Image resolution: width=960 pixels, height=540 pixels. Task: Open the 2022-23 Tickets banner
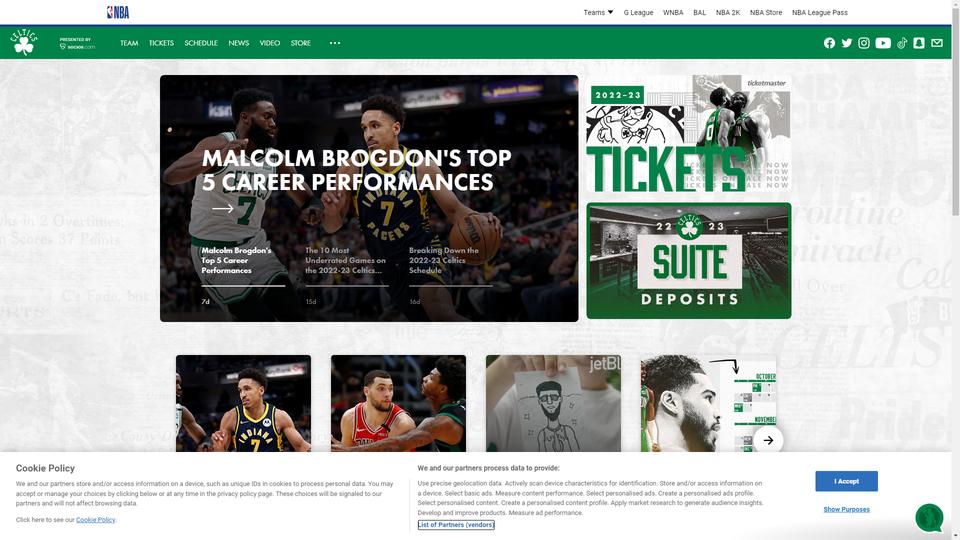689,133
